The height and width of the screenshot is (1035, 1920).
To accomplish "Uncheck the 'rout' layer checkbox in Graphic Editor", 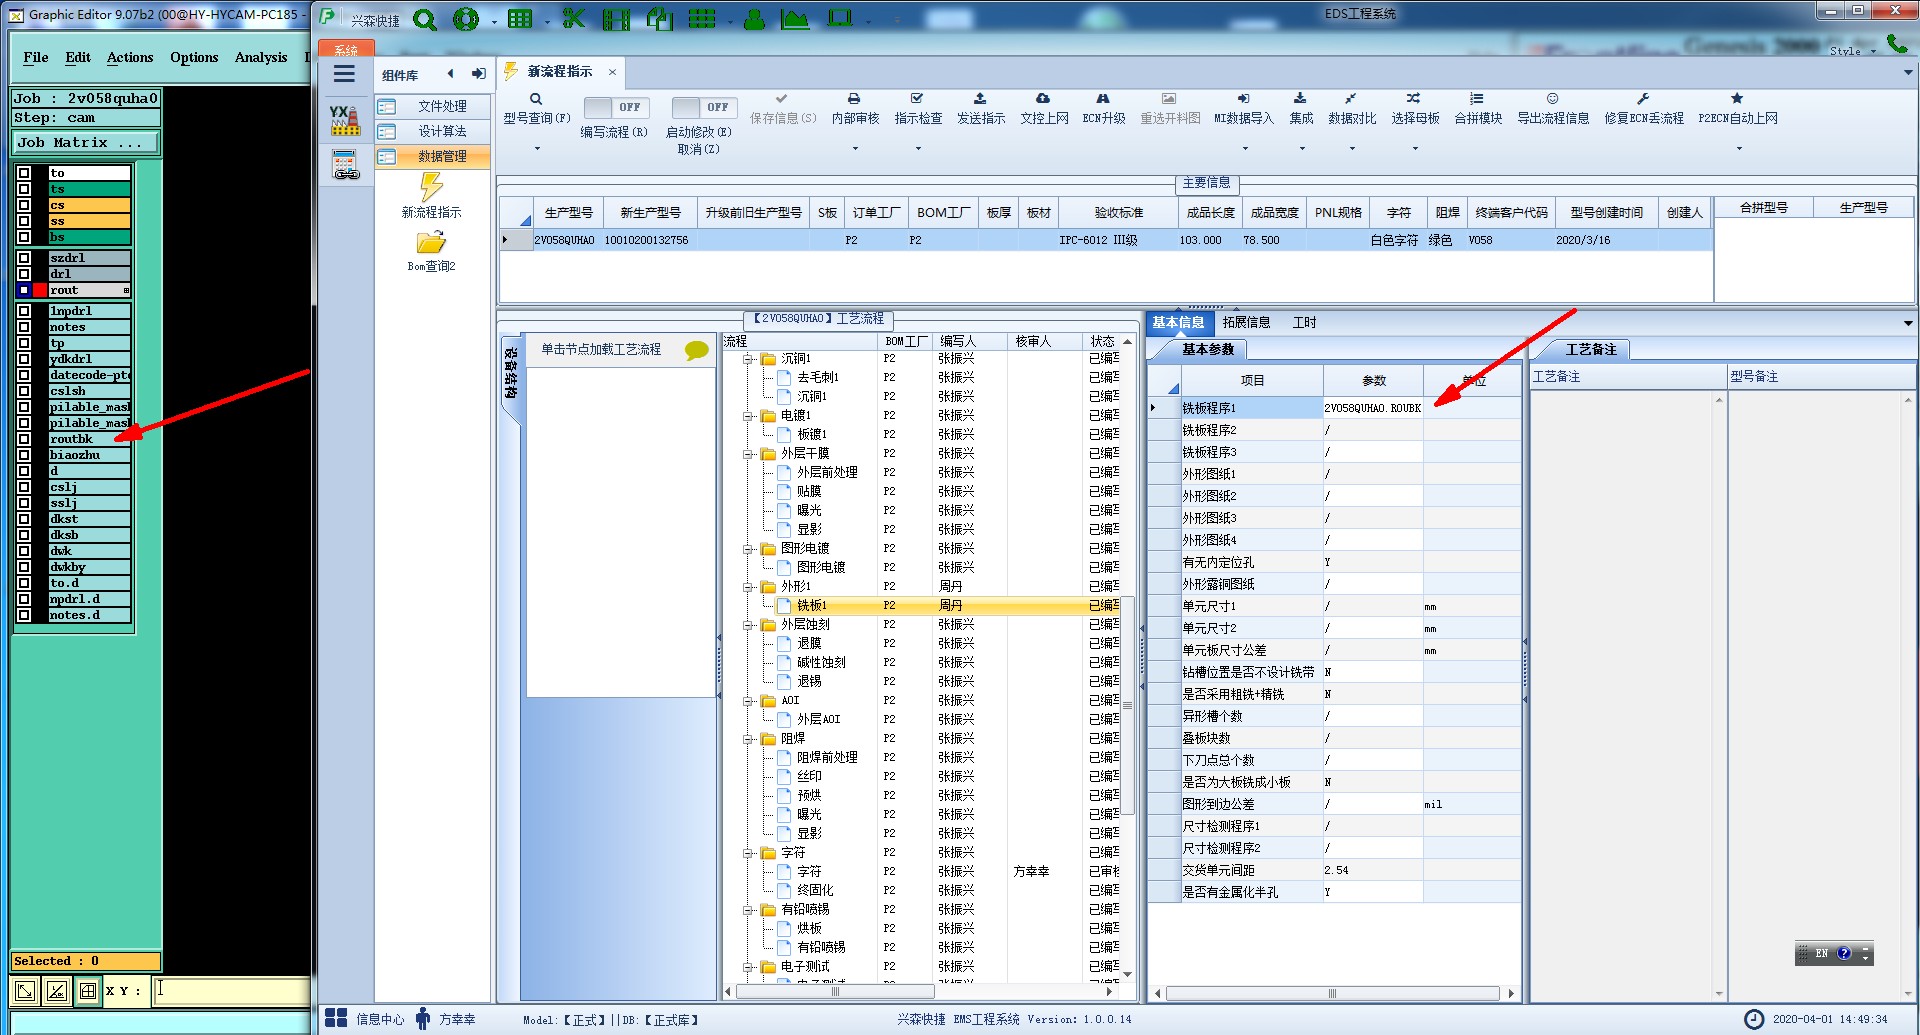I will click(x=24, y=290).
